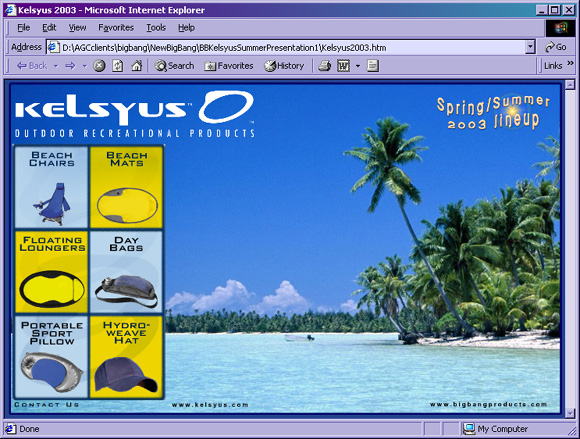
Task: Open the Forward history dropdown arrow
Action: 85,66
